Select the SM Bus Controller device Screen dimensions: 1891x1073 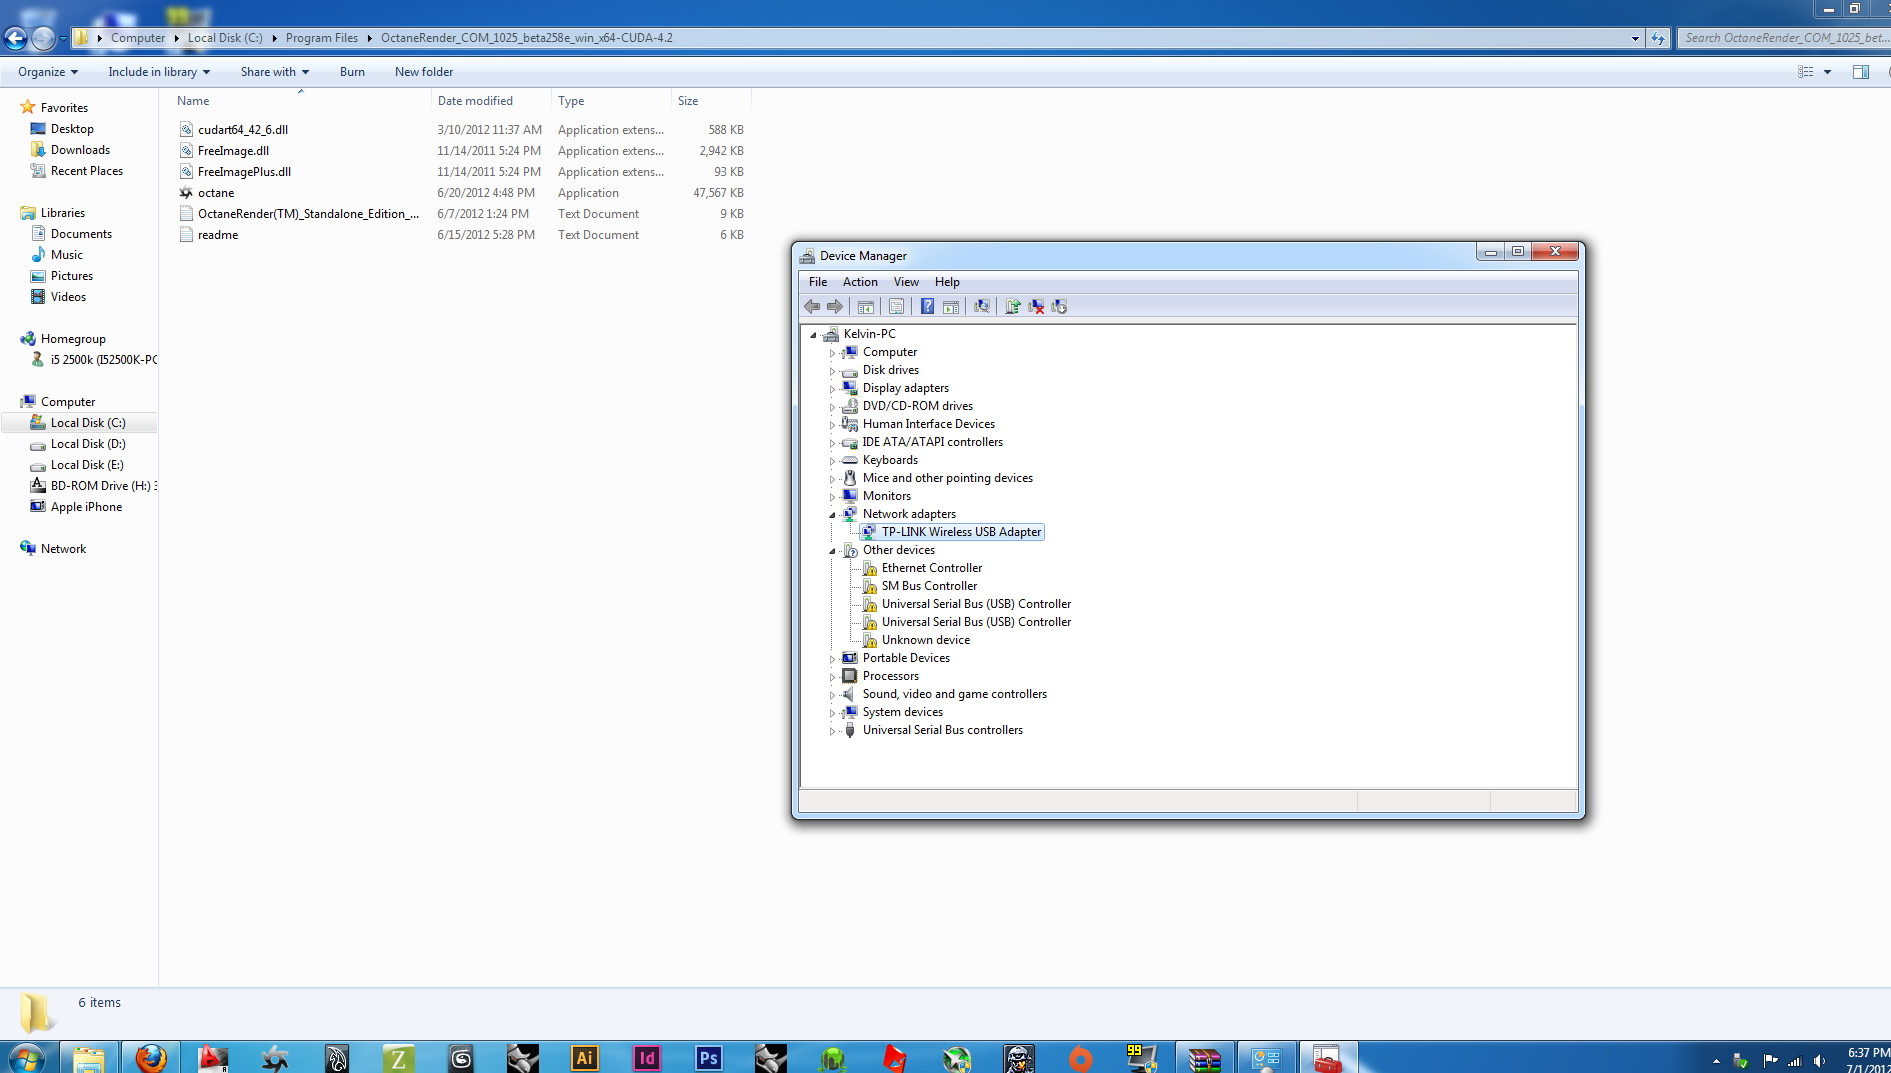[x=929, y=586]
